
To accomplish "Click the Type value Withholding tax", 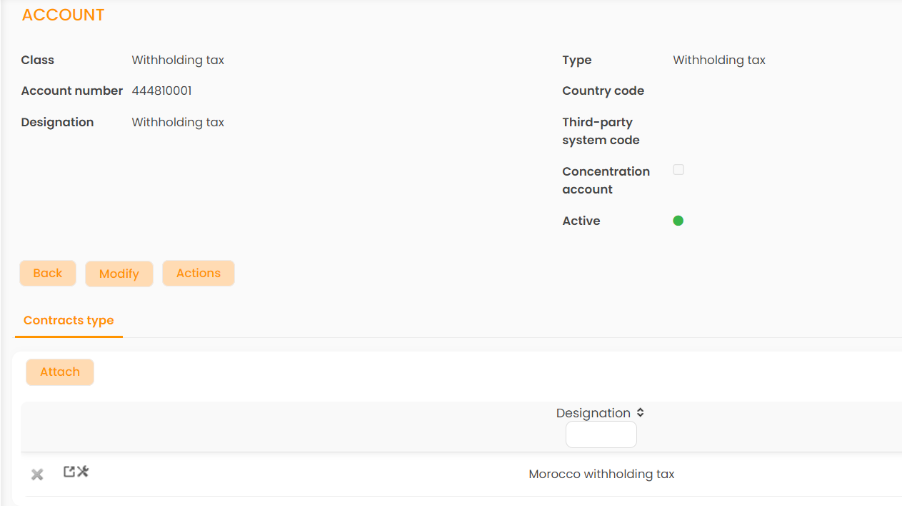I will click(719, 60).
